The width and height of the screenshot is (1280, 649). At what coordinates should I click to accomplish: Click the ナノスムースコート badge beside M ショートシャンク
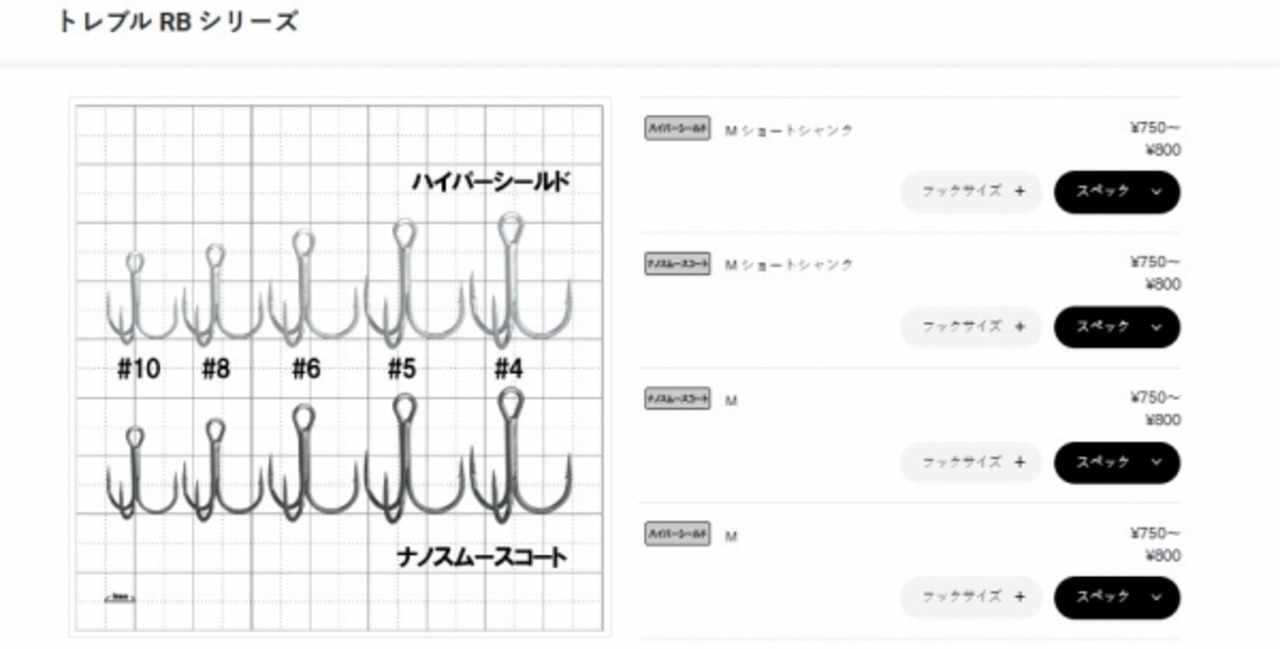click(677, 264)
